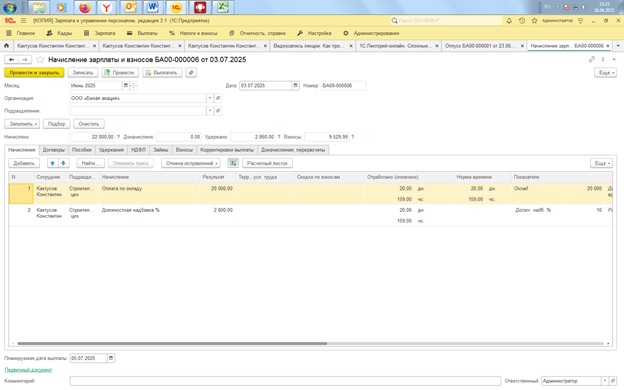Screen dimensions: 624x390
Task: Move row up arrow
Action: click(x=52, y=163)
